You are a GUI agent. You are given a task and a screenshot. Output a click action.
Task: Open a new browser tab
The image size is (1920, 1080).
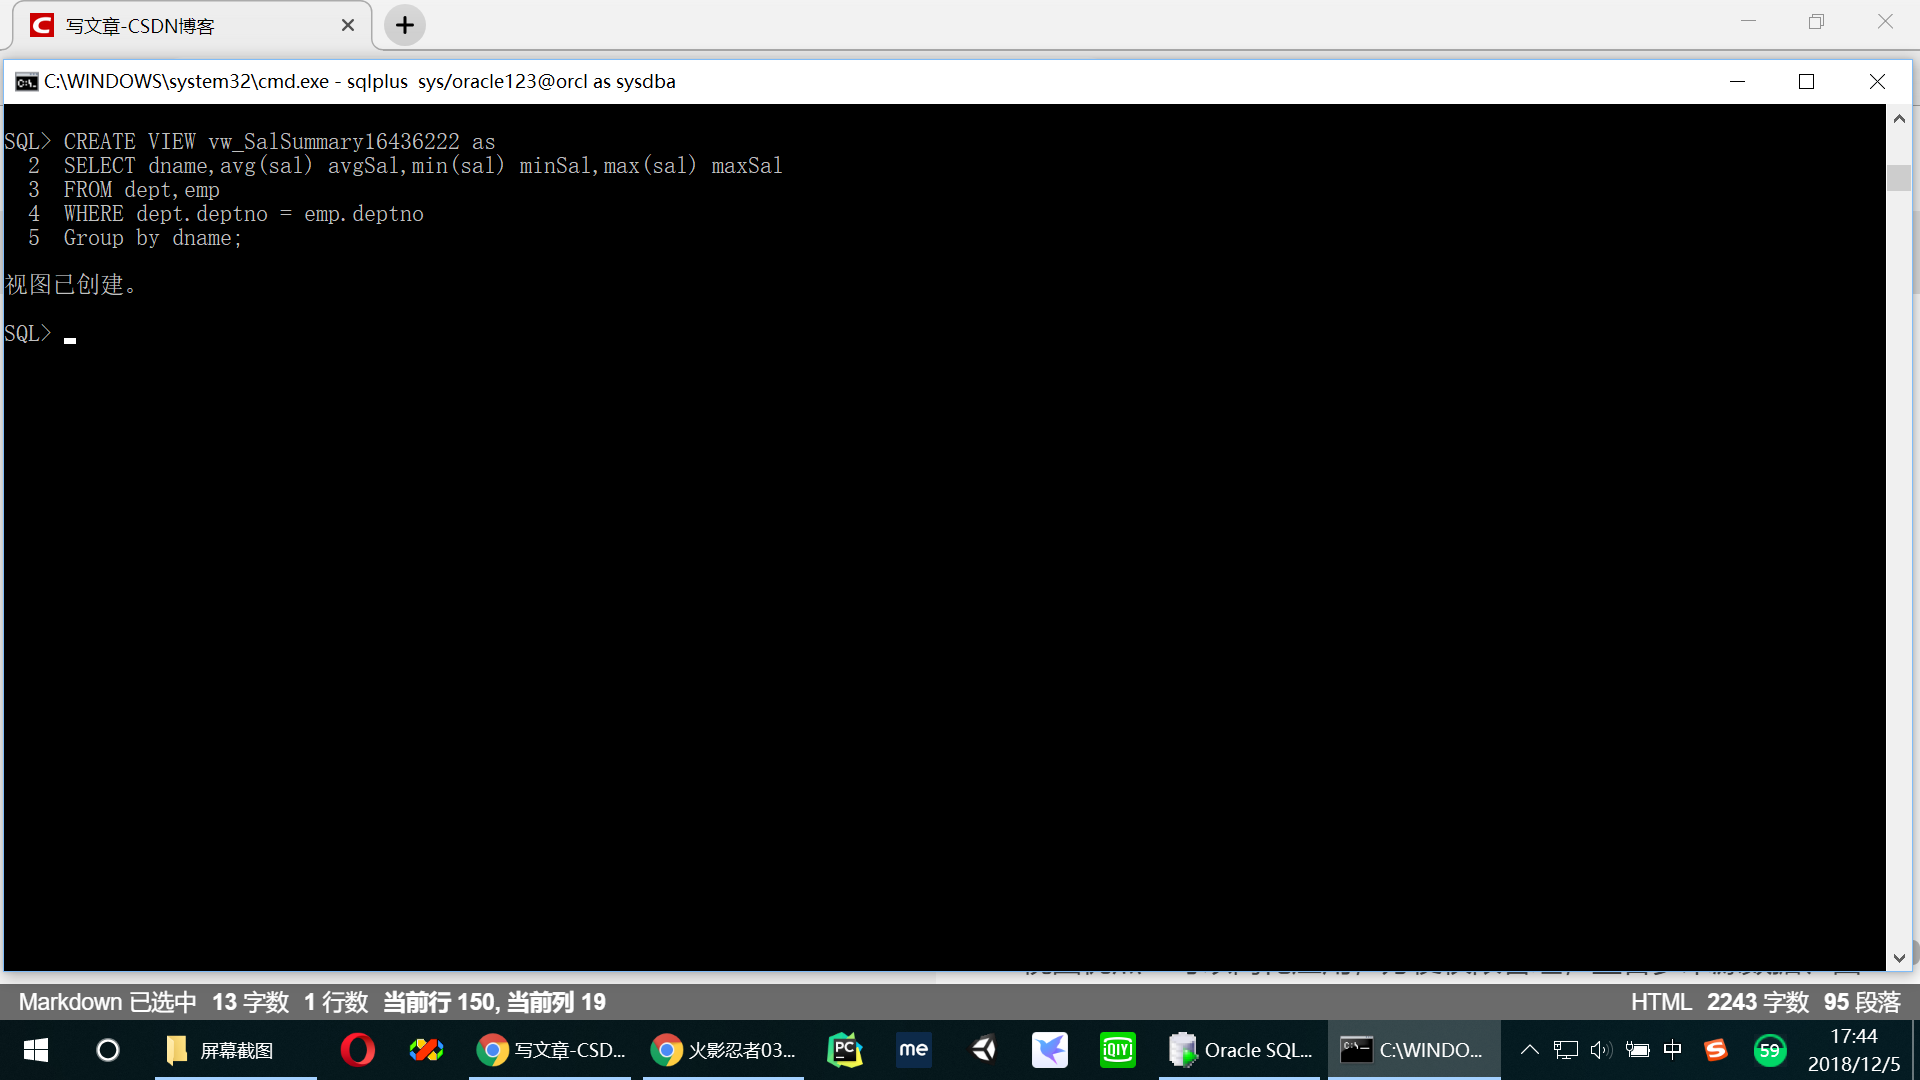click(x=405, y=26)
